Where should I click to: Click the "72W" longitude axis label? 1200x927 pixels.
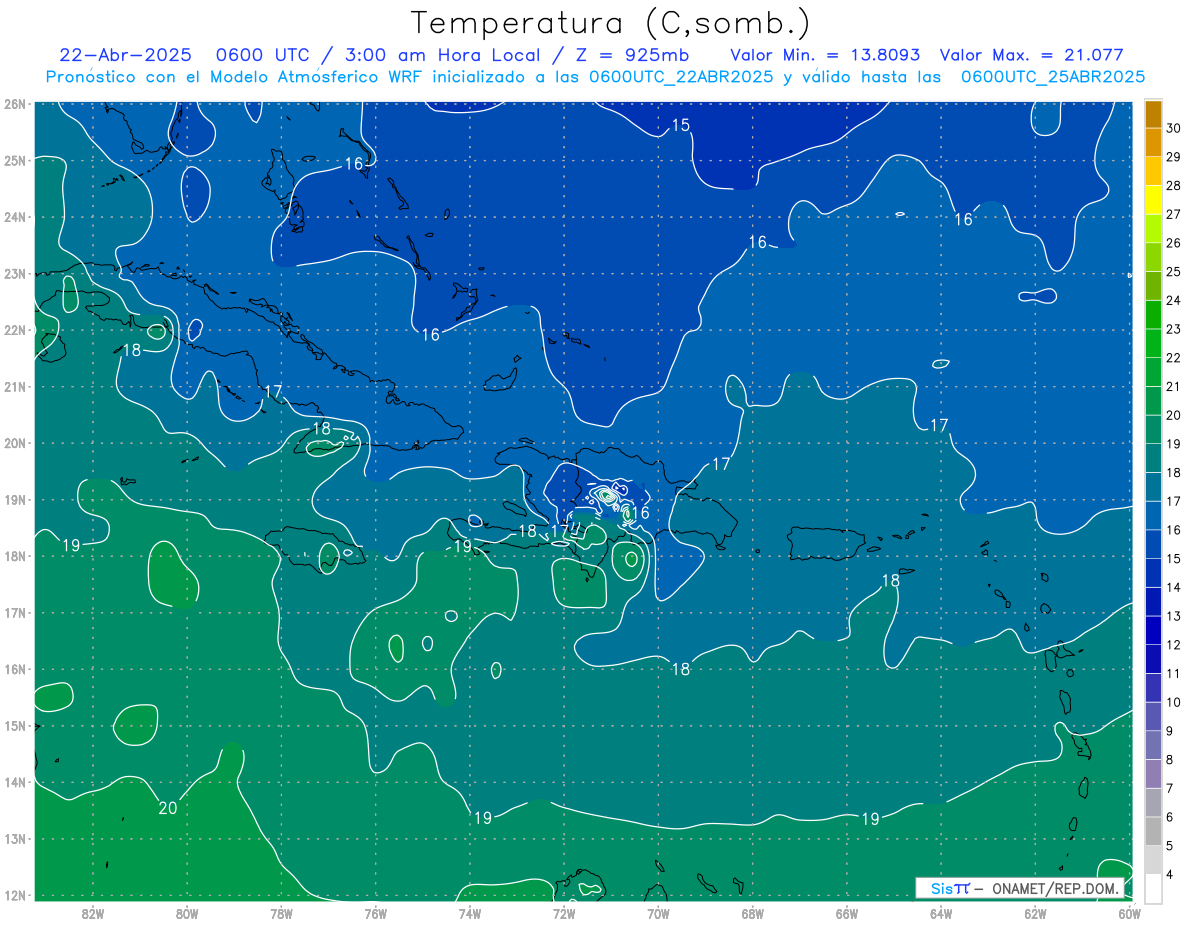564,913
